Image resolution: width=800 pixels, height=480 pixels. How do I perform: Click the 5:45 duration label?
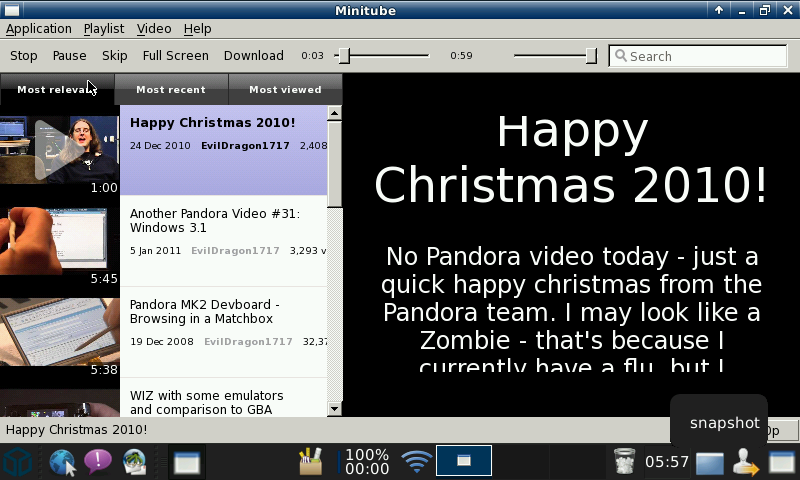pyautogui.click(x=104, y=279)
